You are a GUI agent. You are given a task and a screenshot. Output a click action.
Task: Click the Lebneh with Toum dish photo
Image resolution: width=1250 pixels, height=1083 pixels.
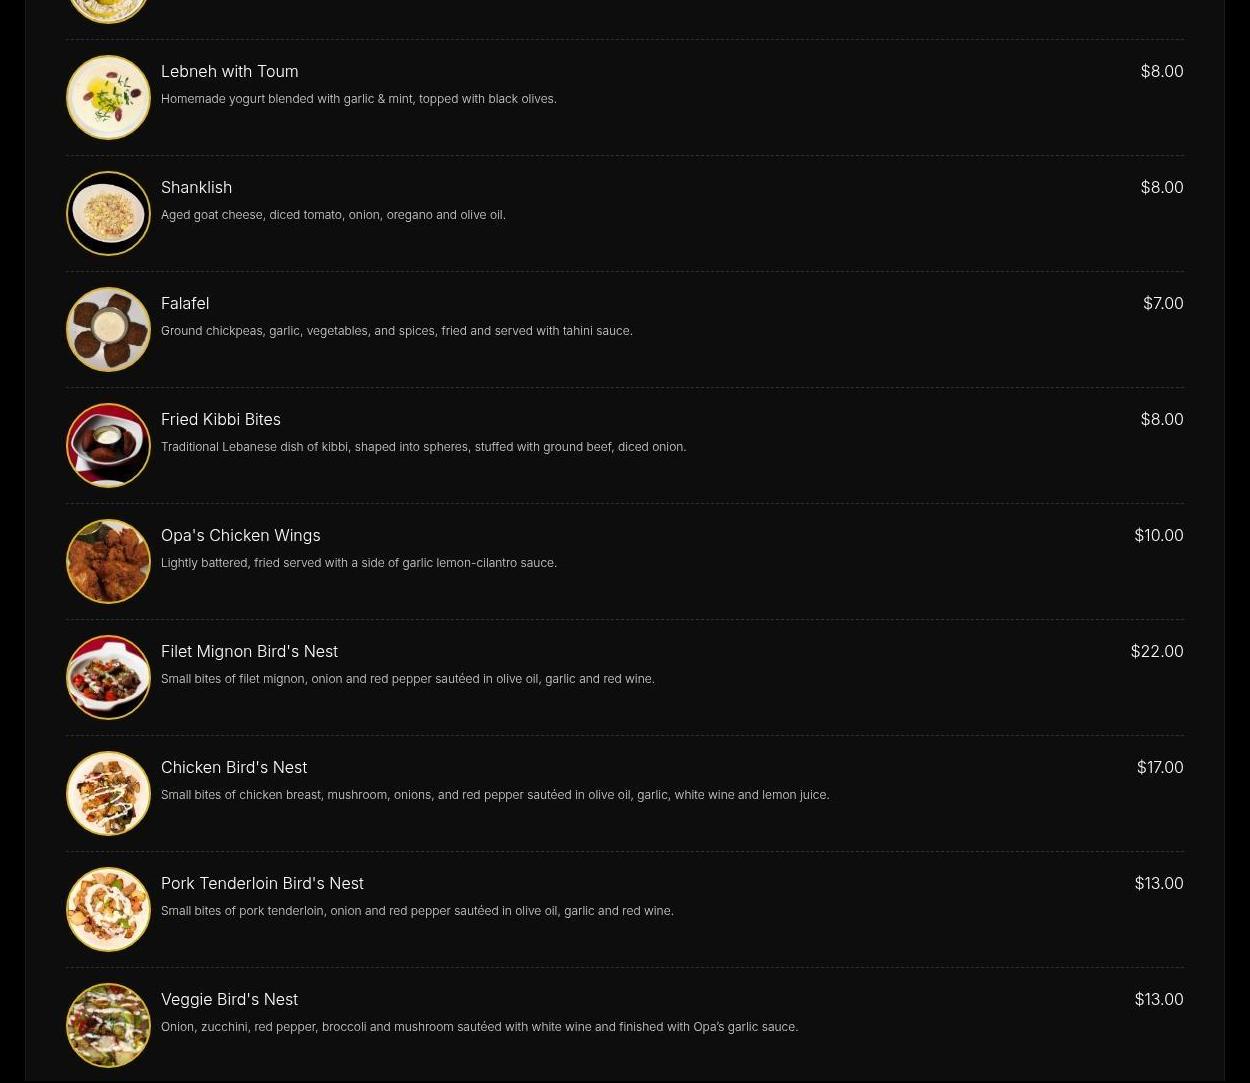pyautogui.click(x=108, y=97)
